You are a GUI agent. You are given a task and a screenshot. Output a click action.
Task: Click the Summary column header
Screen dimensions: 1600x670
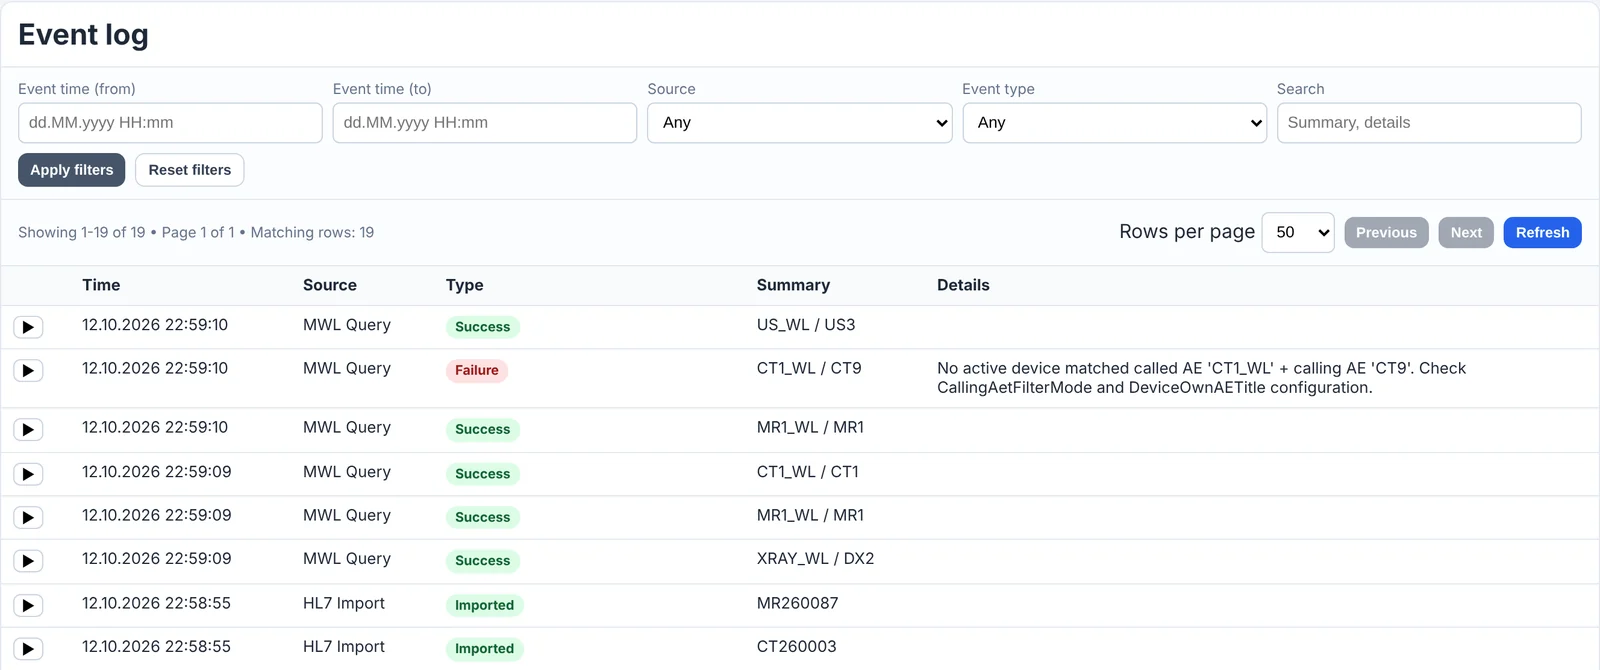(x=793, y=285)
